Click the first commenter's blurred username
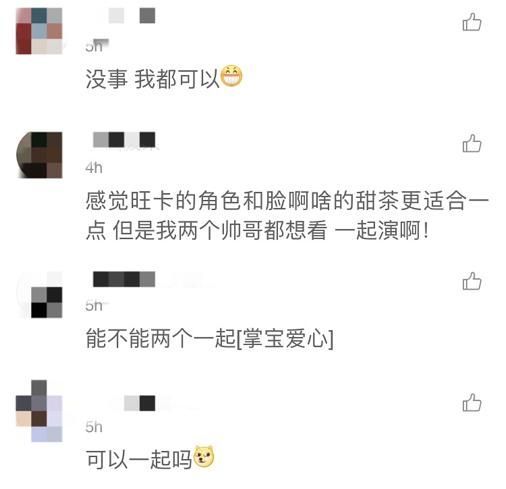The height and width of the screenshot is (489, 506). click(124, 16)
